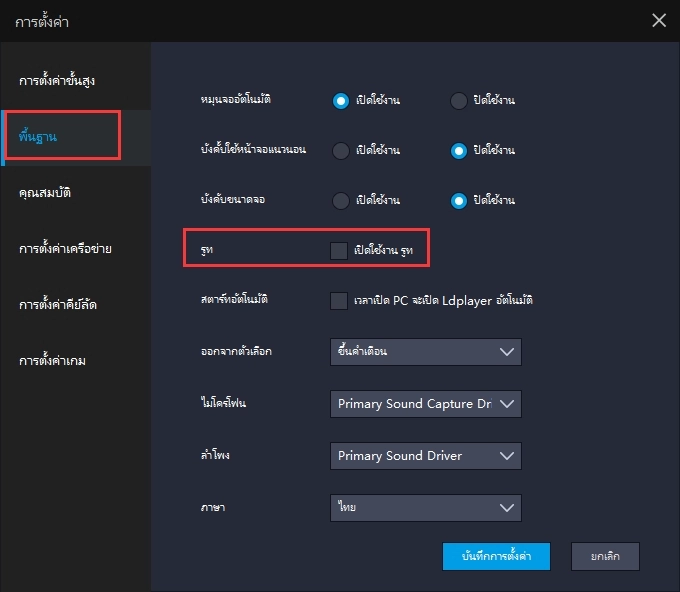Viewport: 680px width, 592px height.
Task: Tick auto-start Ldplayer with PC checkbox
Action: 339,300
